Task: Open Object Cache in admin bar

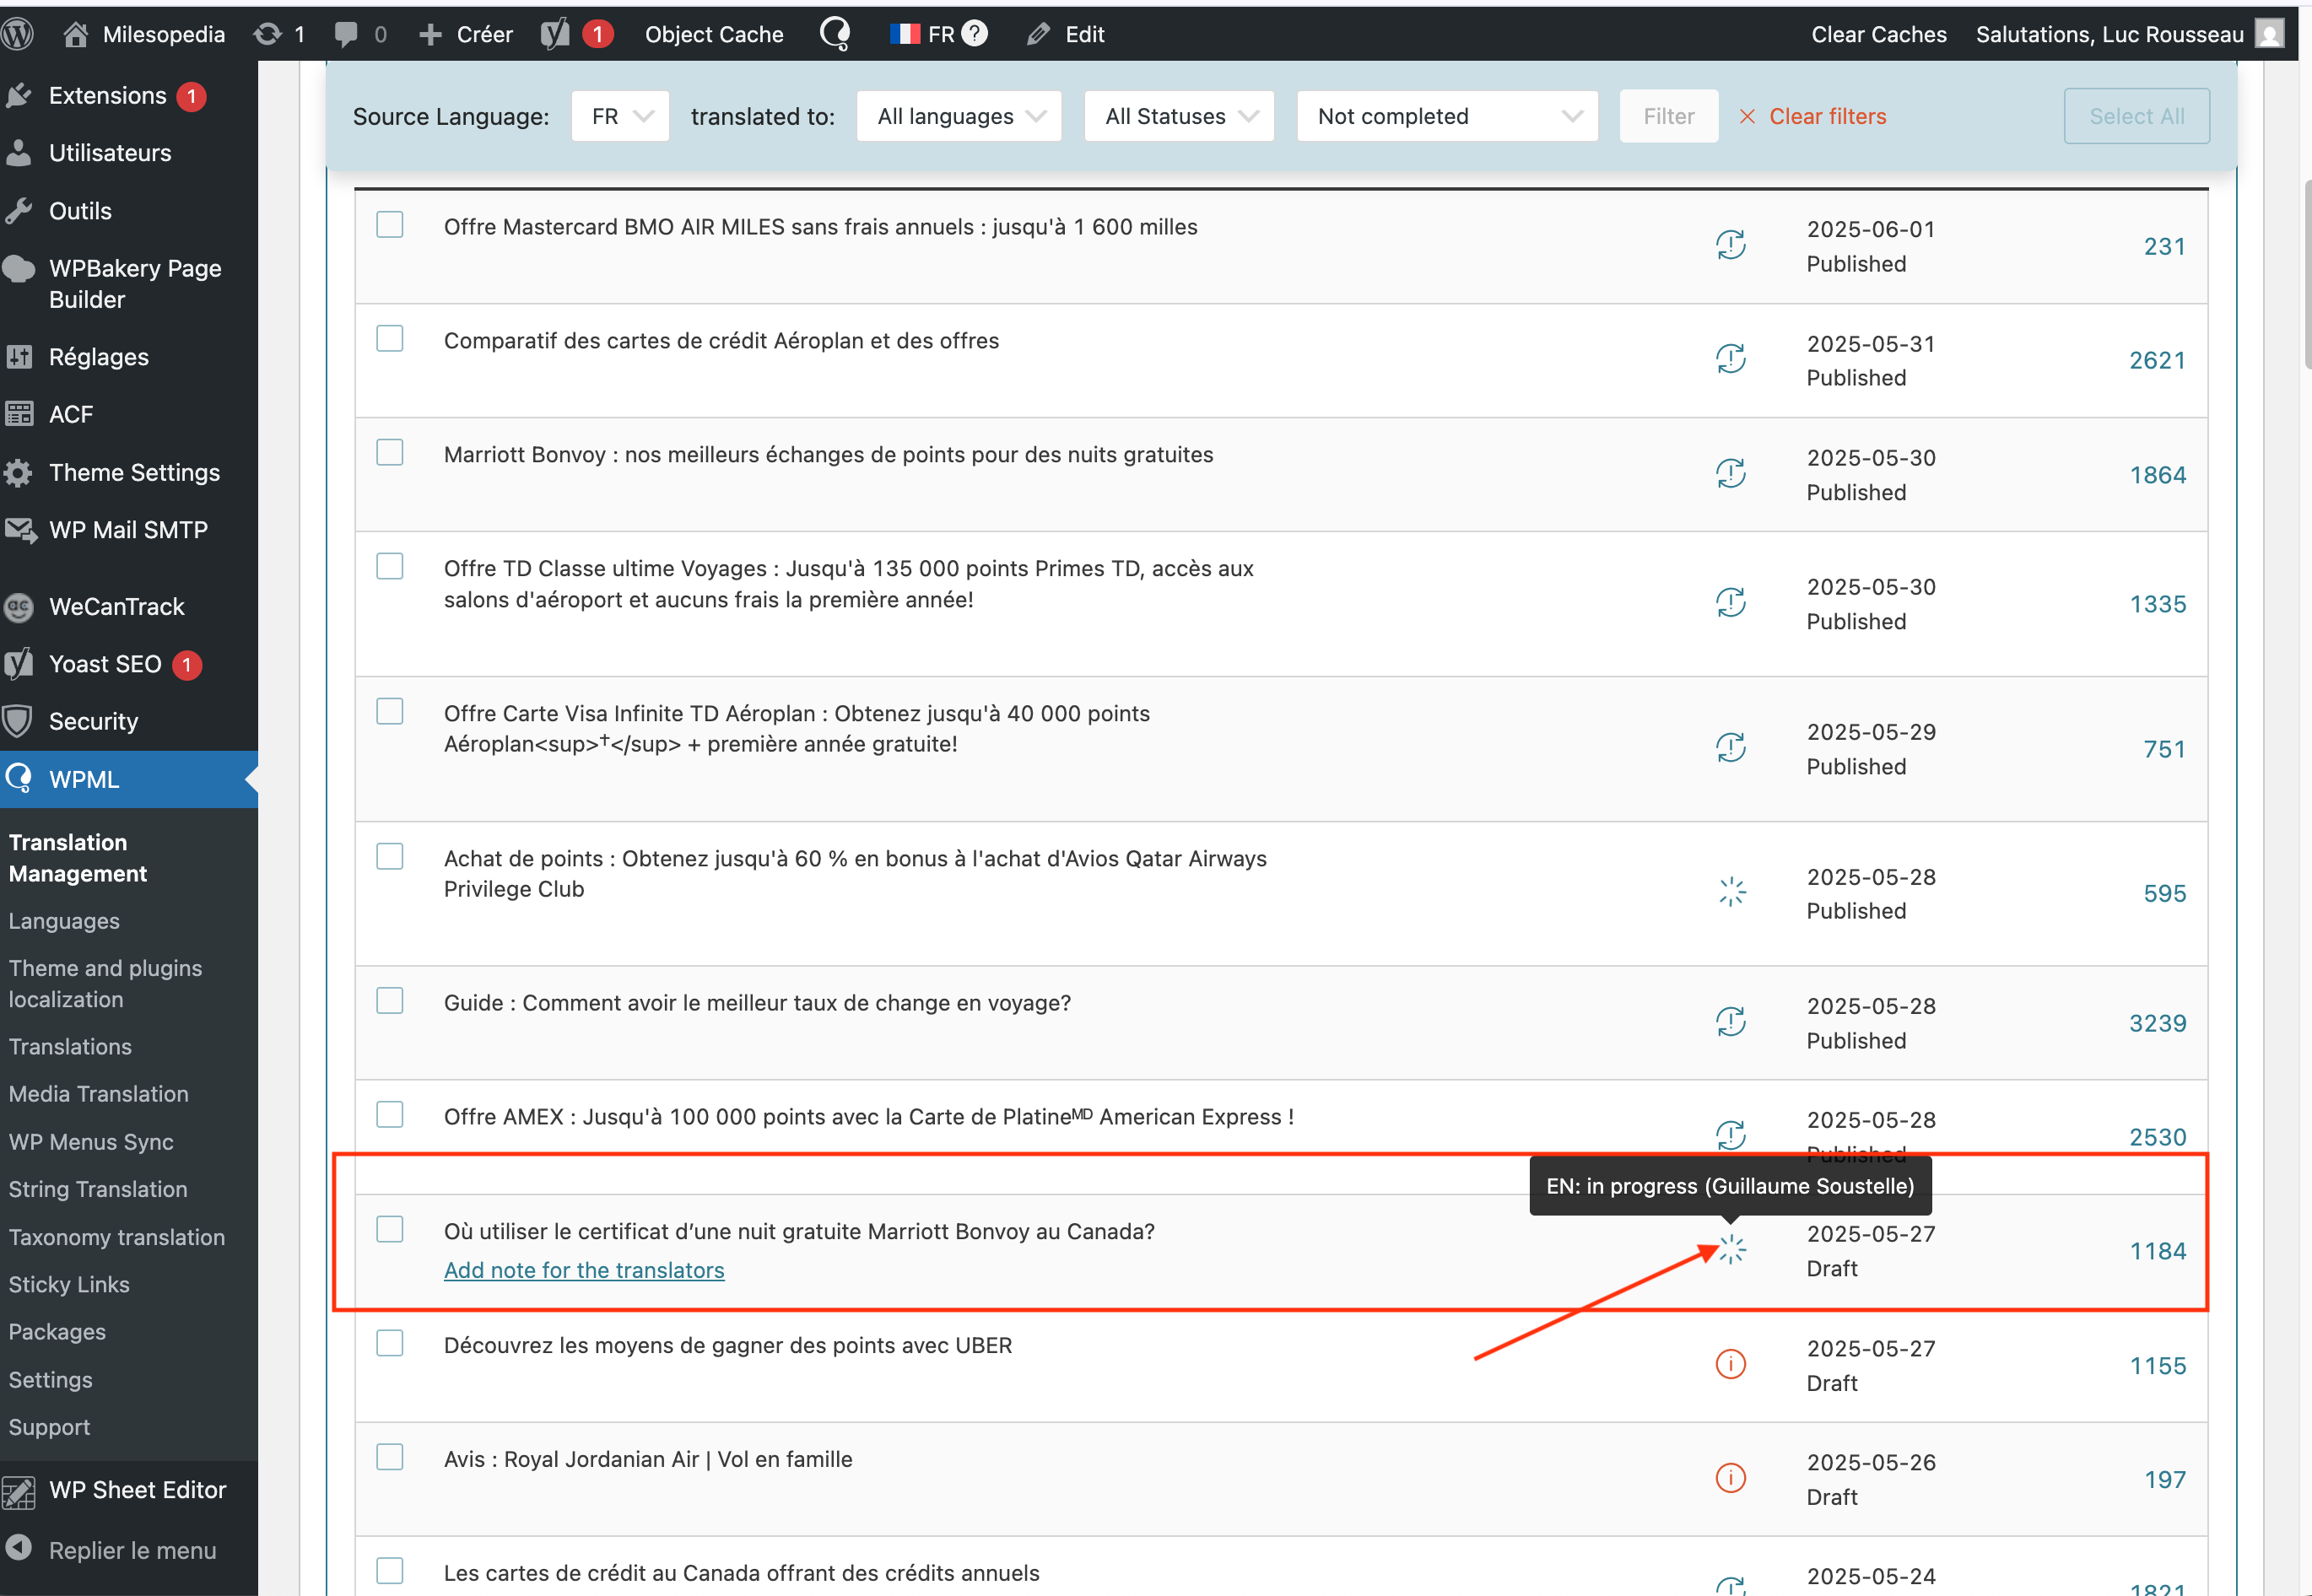Action: [714, 34]
